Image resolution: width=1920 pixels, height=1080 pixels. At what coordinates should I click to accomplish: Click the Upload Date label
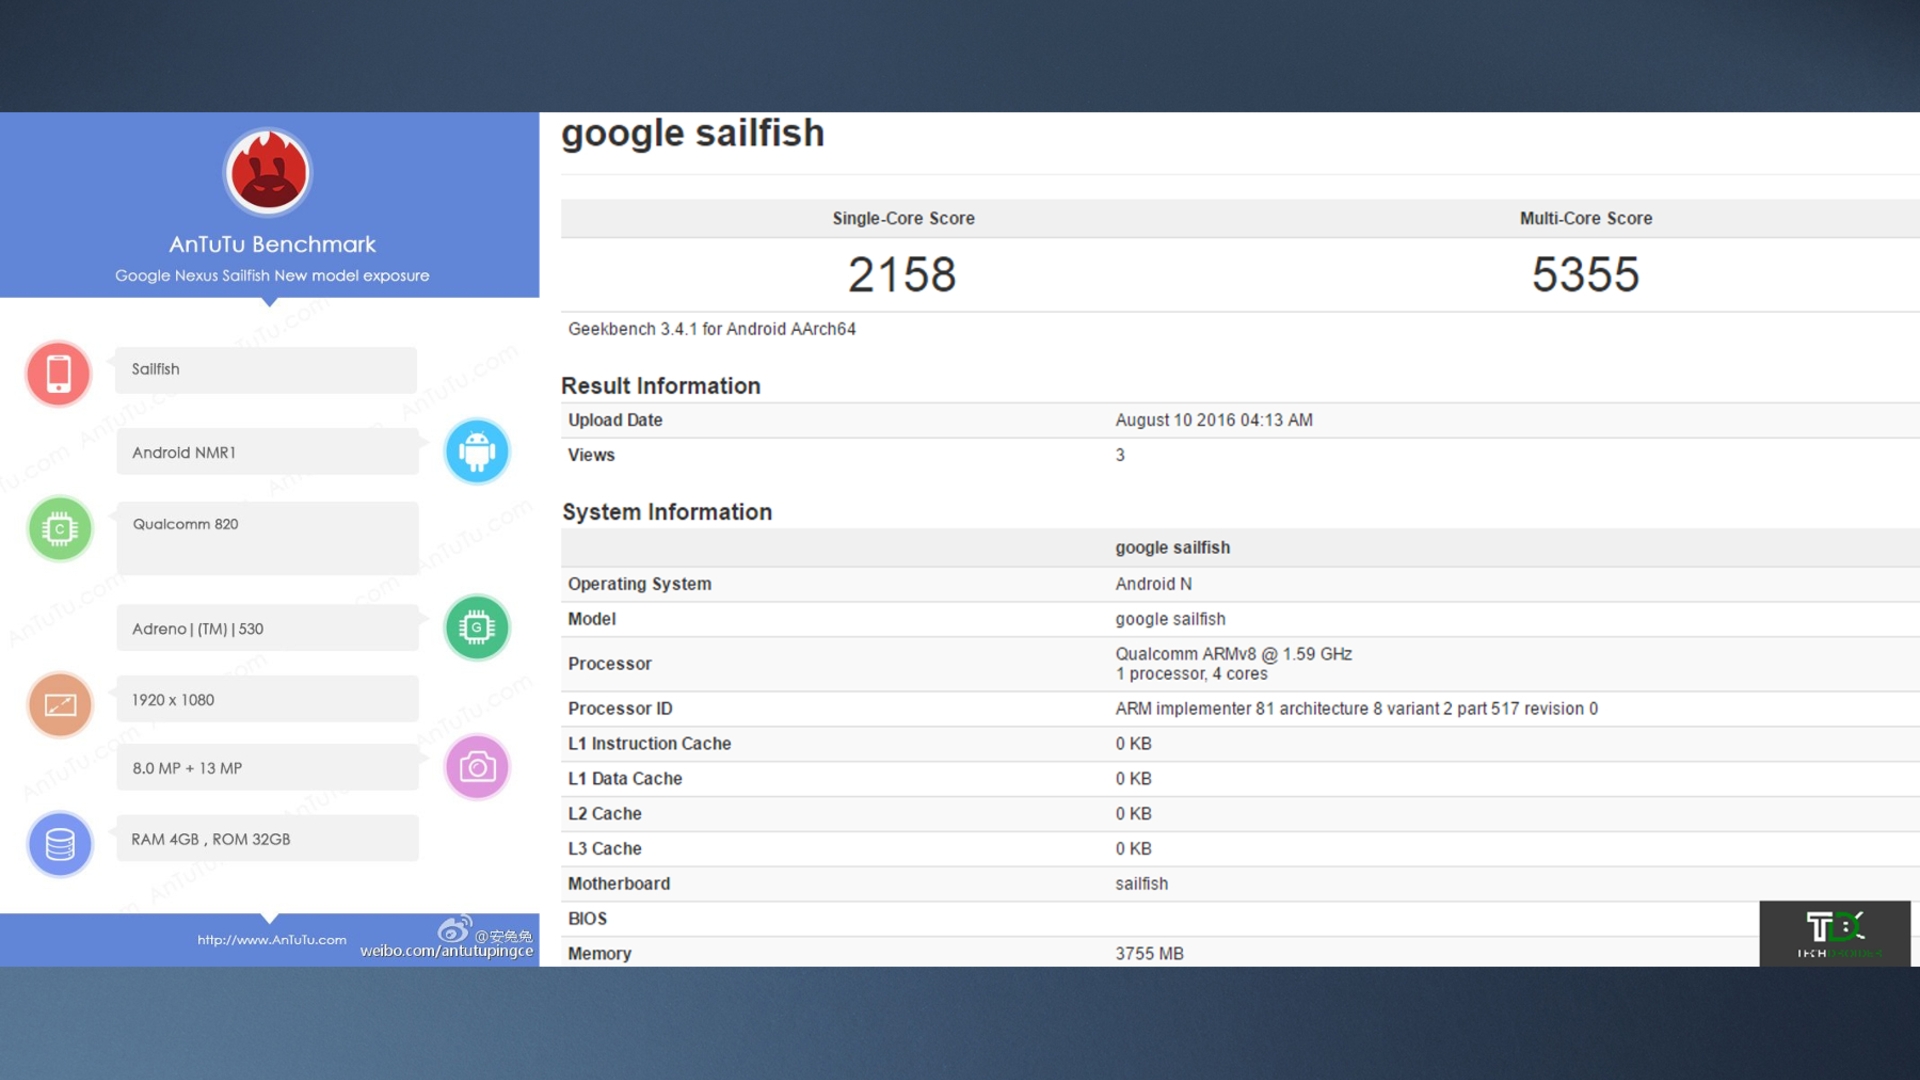[x=615, y=420]
